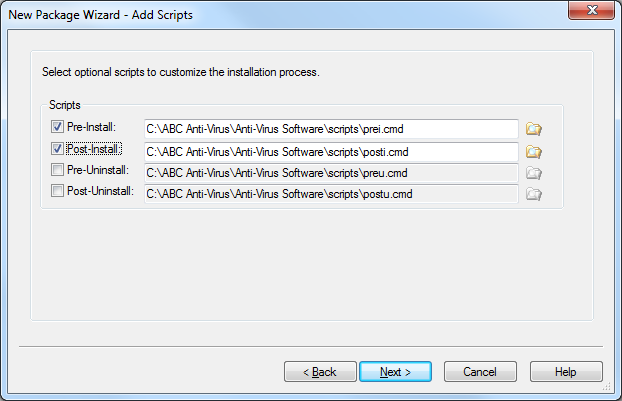Viewport: 622px width, 401px height.
Task: Click the Pre-Uninstall label text
Action: [98, 170]
